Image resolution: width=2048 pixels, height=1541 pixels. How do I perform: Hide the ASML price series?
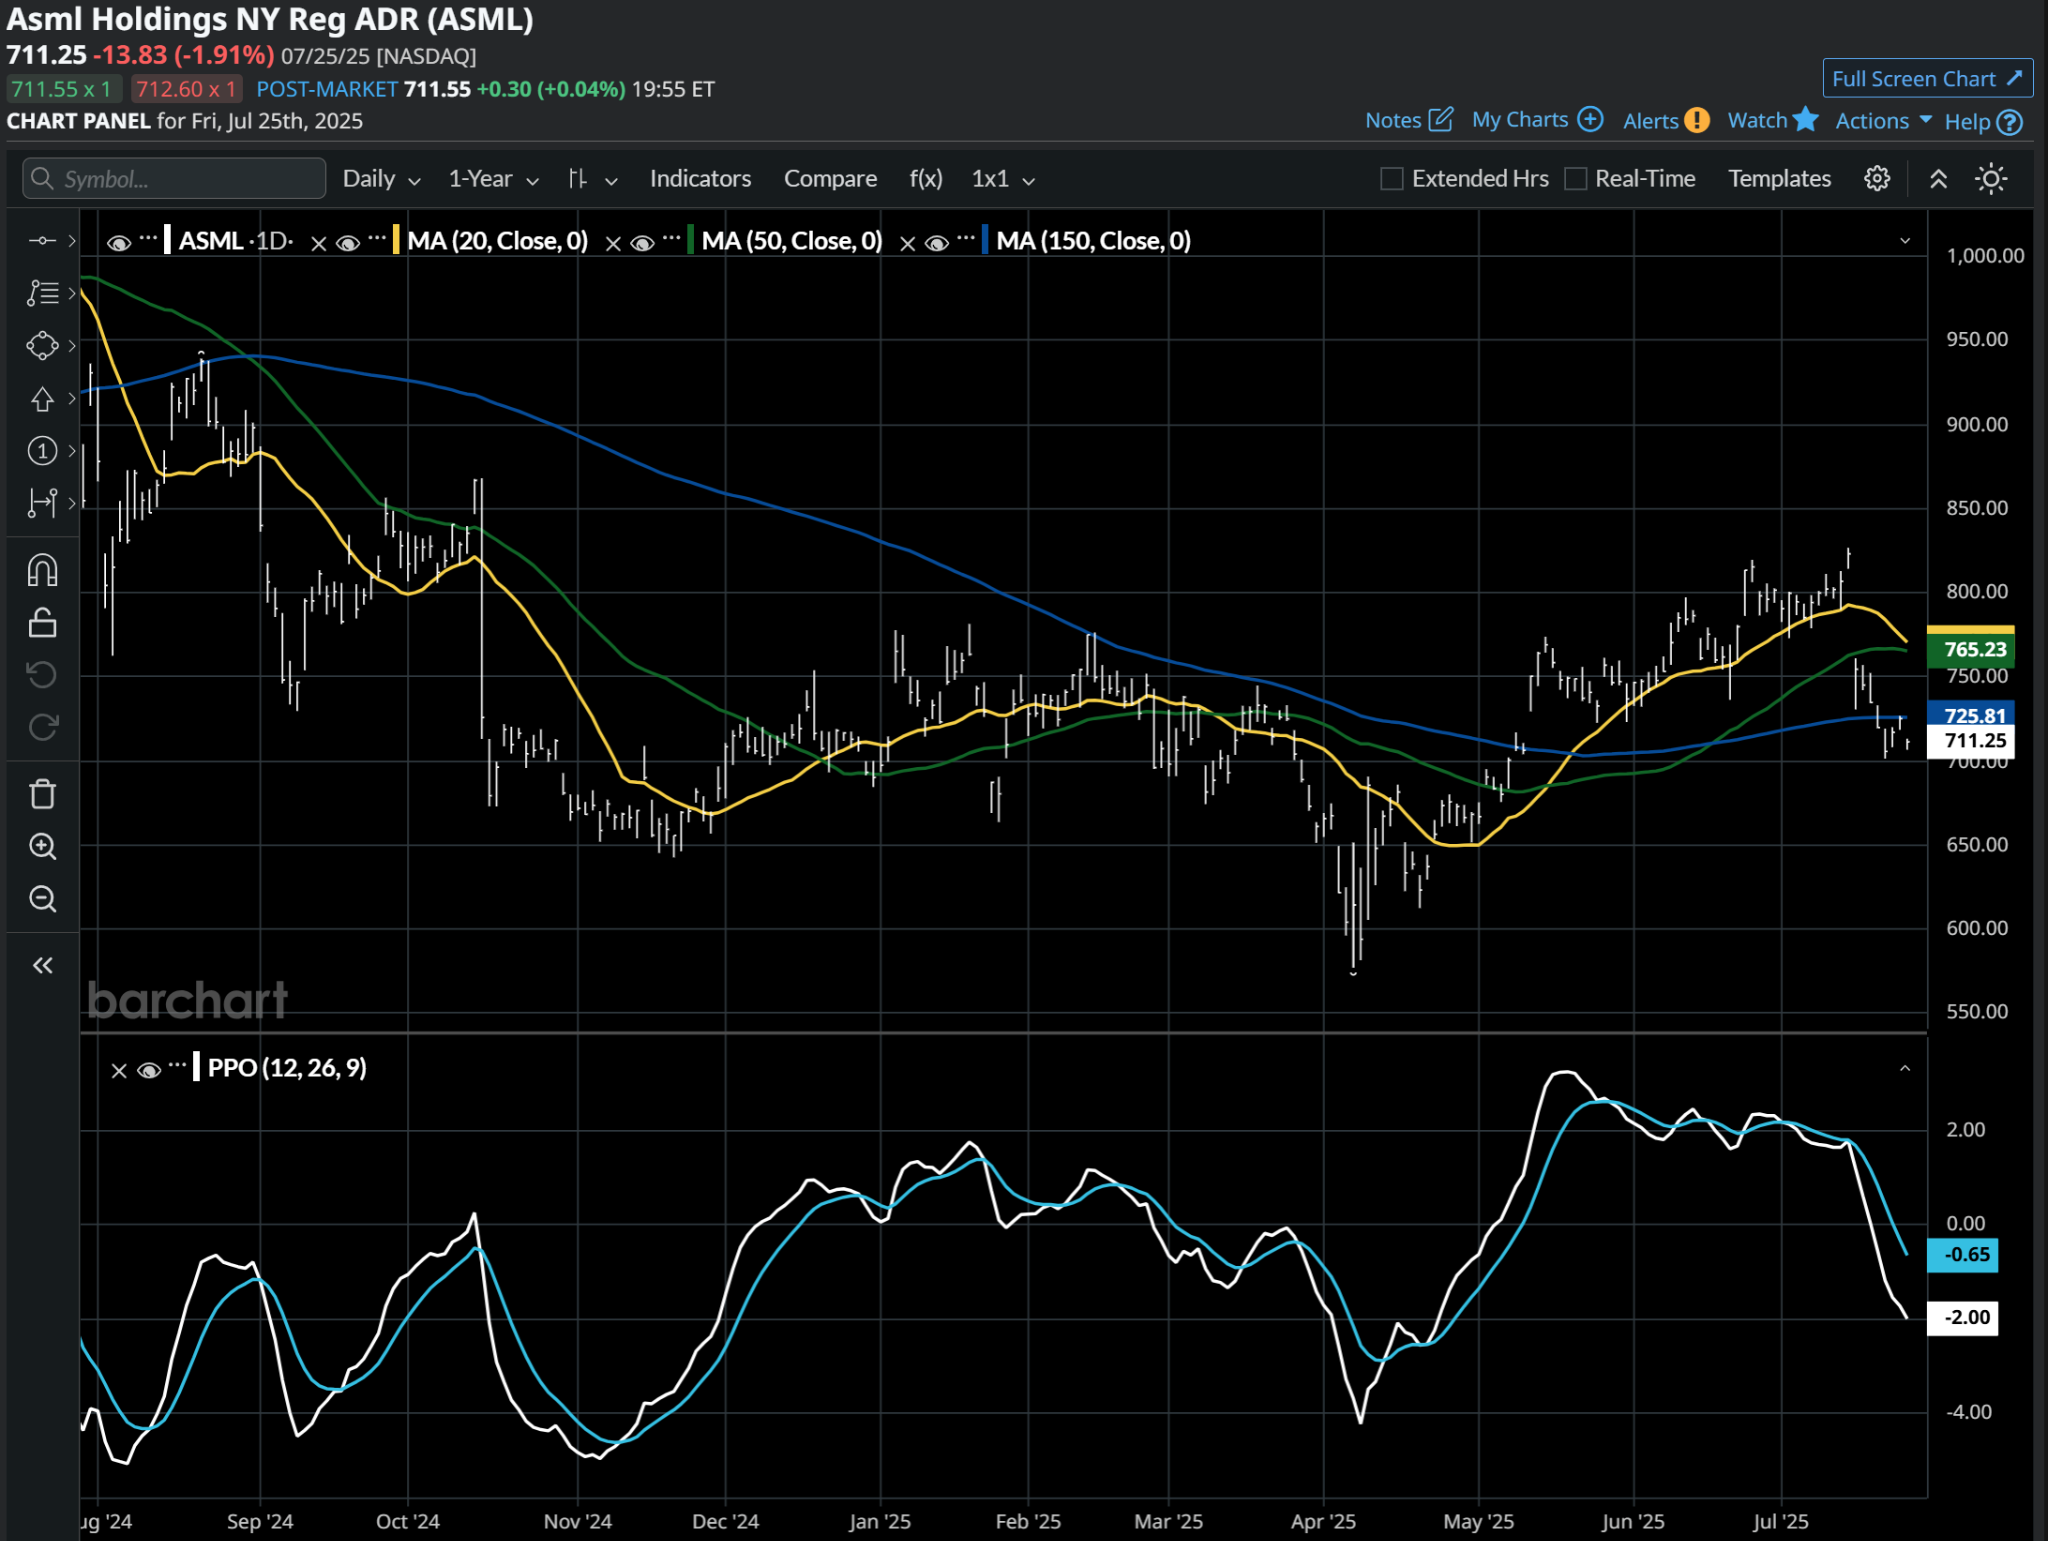coord(119,243)
